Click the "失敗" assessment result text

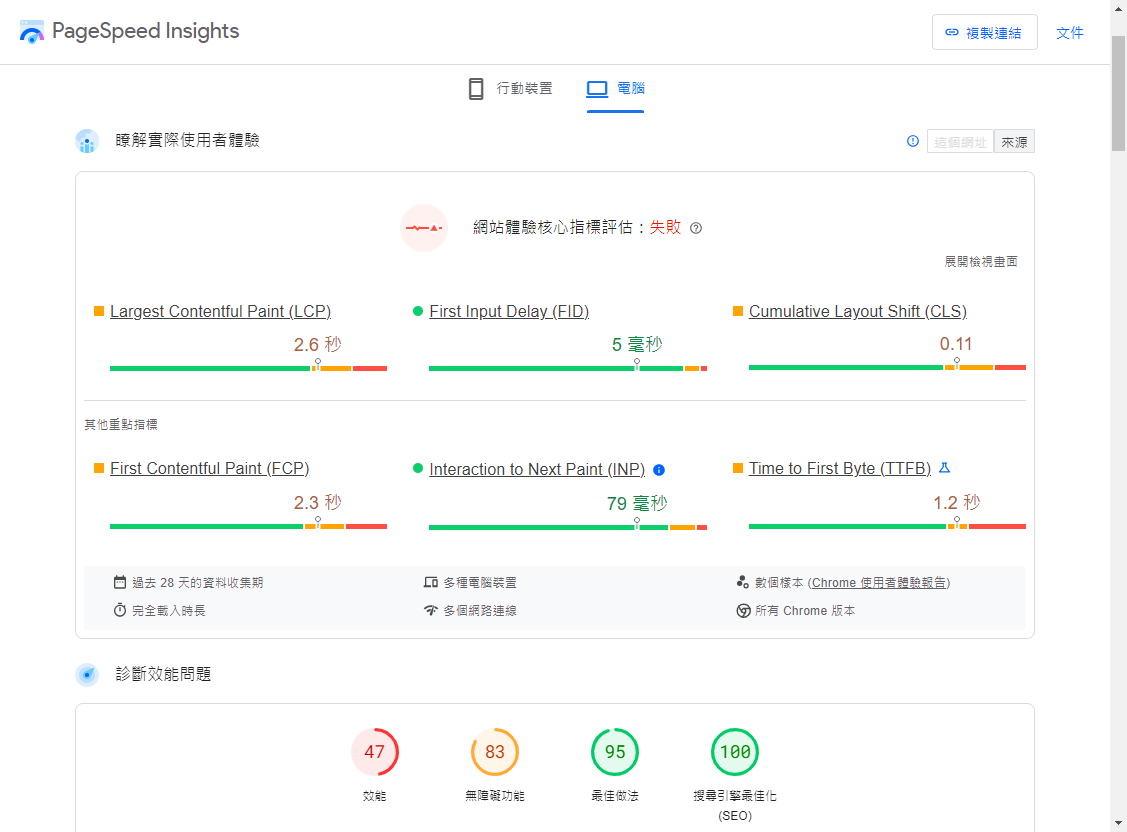pyautogui.click(x=665, y=228)
